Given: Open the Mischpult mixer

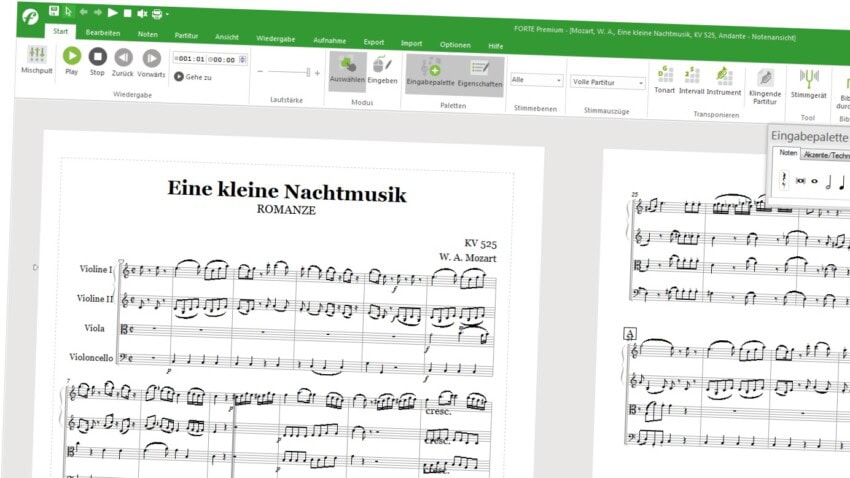Looking at the screenshot, I should click(x=36, y=59).
